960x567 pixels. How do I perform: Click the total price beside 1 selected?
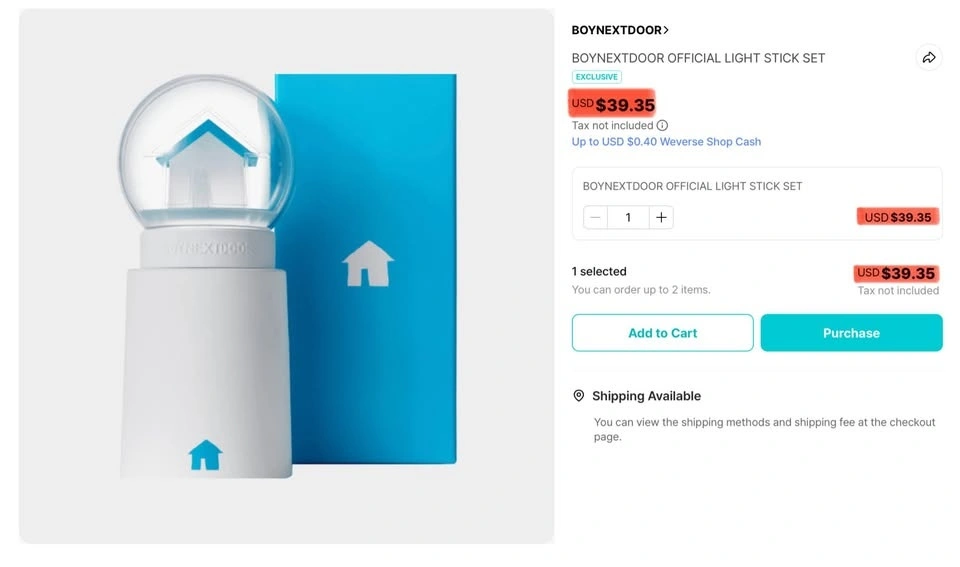coord(896,273)
